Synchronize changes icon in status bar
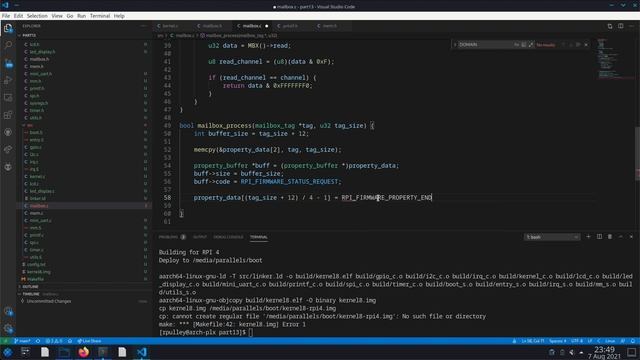The height and width of the screenshot is (360, 640). pyautogui.click(x=38, y=341)
